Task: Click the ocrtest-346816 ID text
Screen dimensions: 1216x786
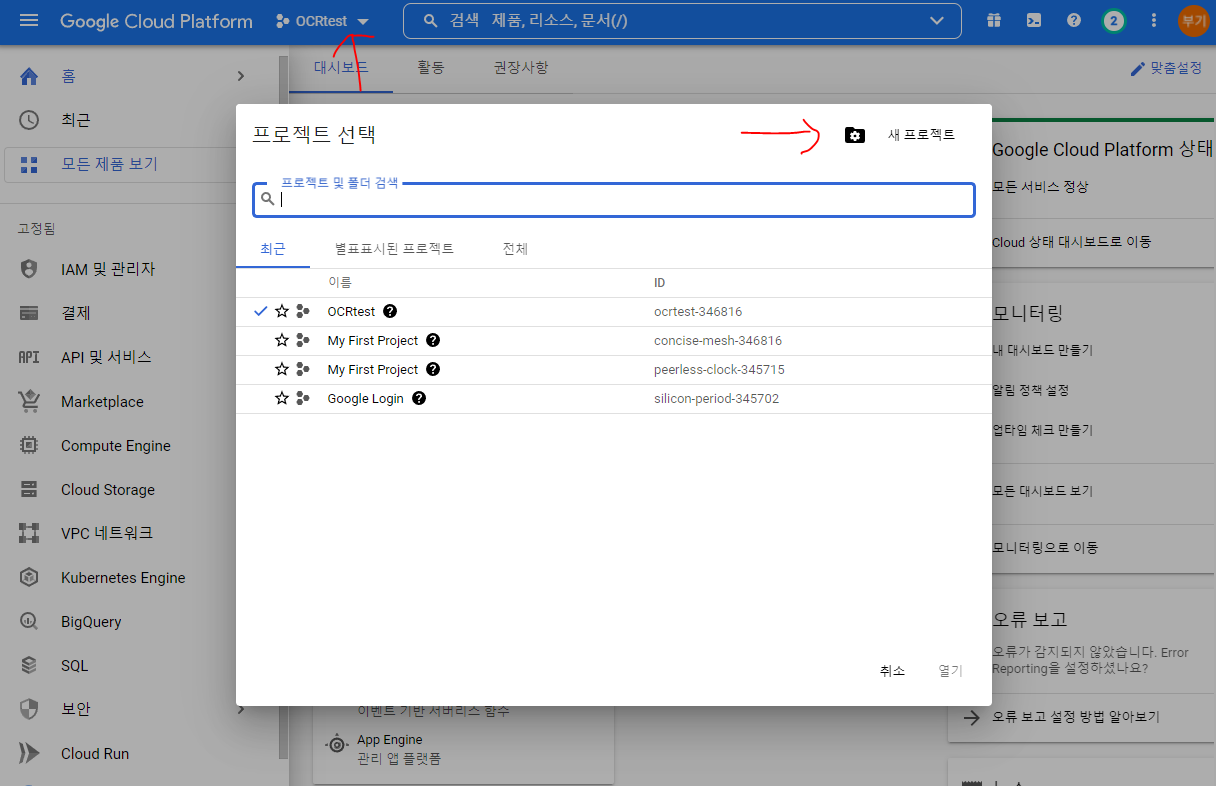Action: pyautogui.click(x=698, y=312)
